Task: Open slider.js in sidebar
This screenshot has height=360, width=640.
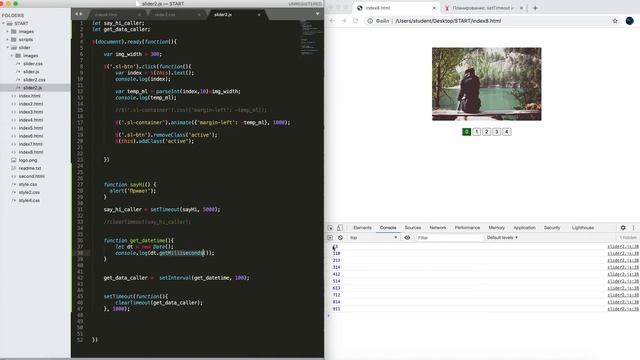Action: pyautogui.click(x=31, y=71)
